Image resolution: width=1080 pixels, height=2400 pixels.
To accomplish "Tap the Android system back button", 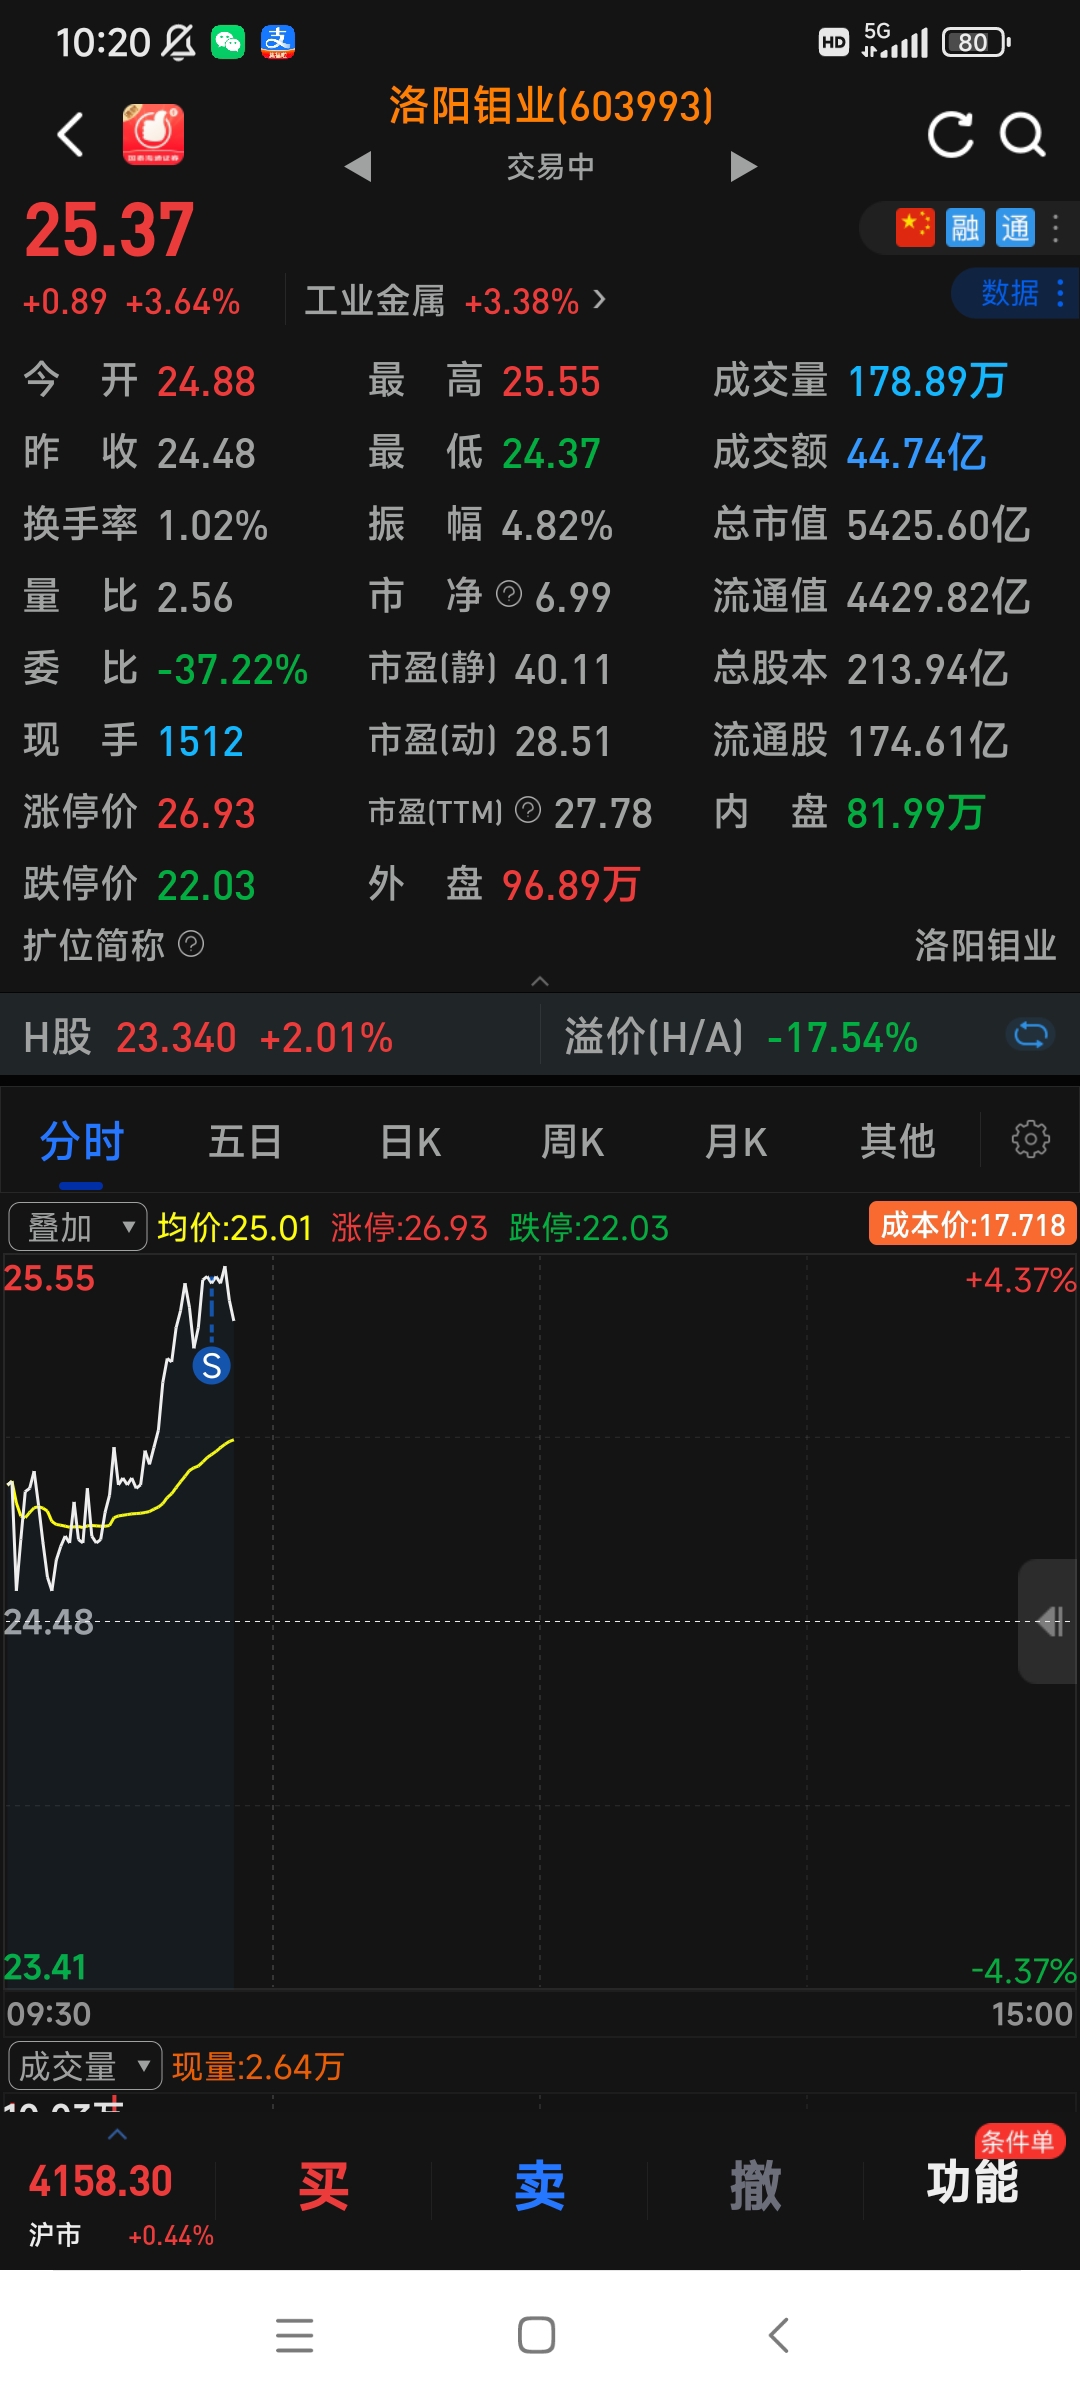I will [779, 2336].
